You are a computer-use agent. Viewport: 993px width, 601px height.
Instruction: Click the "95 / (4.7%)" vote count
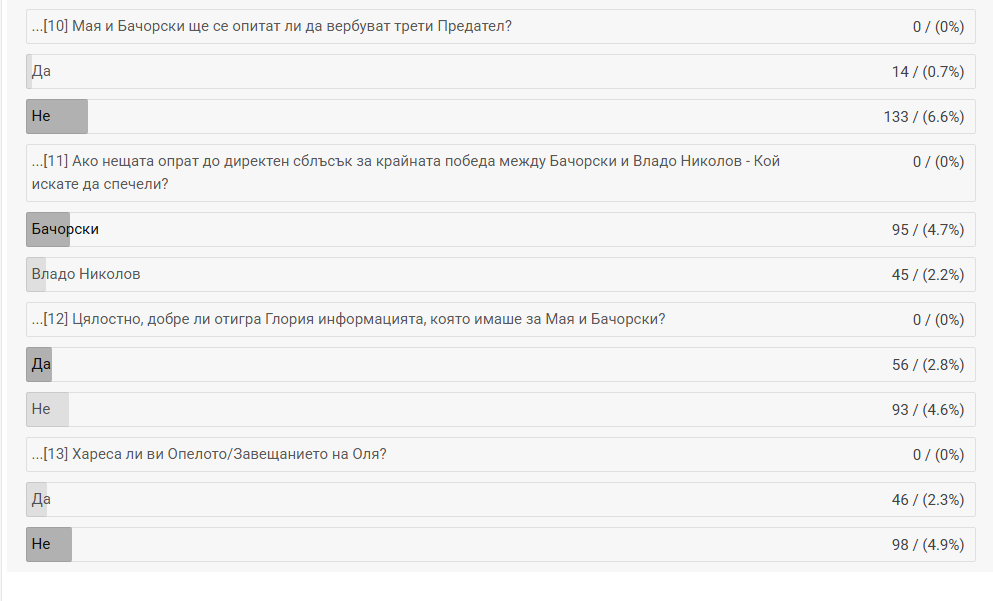pos(927,230)
